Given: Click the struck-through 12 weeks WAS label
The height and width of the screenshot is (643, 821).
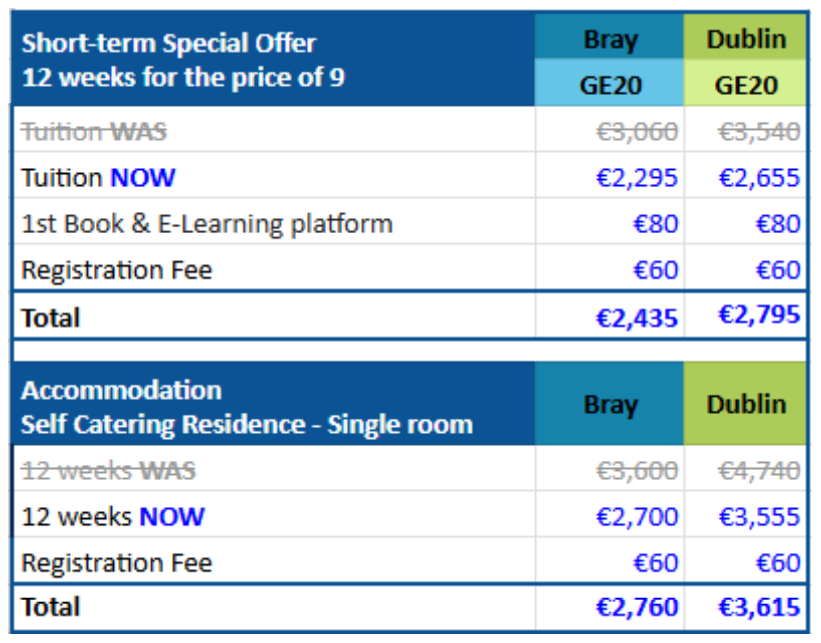Looking at the screenshot, I should tap(109, 470).
